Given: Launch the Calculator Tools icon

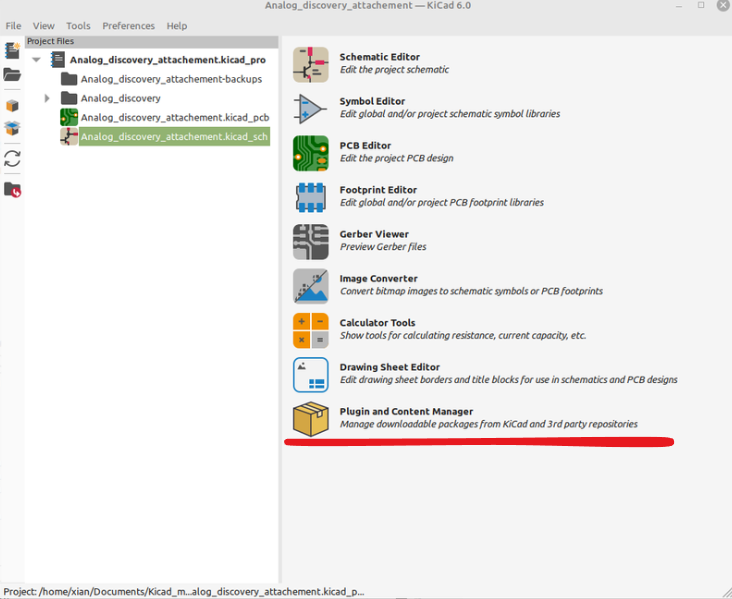Looking at the screenshot, I should click(x=310, y=331).
